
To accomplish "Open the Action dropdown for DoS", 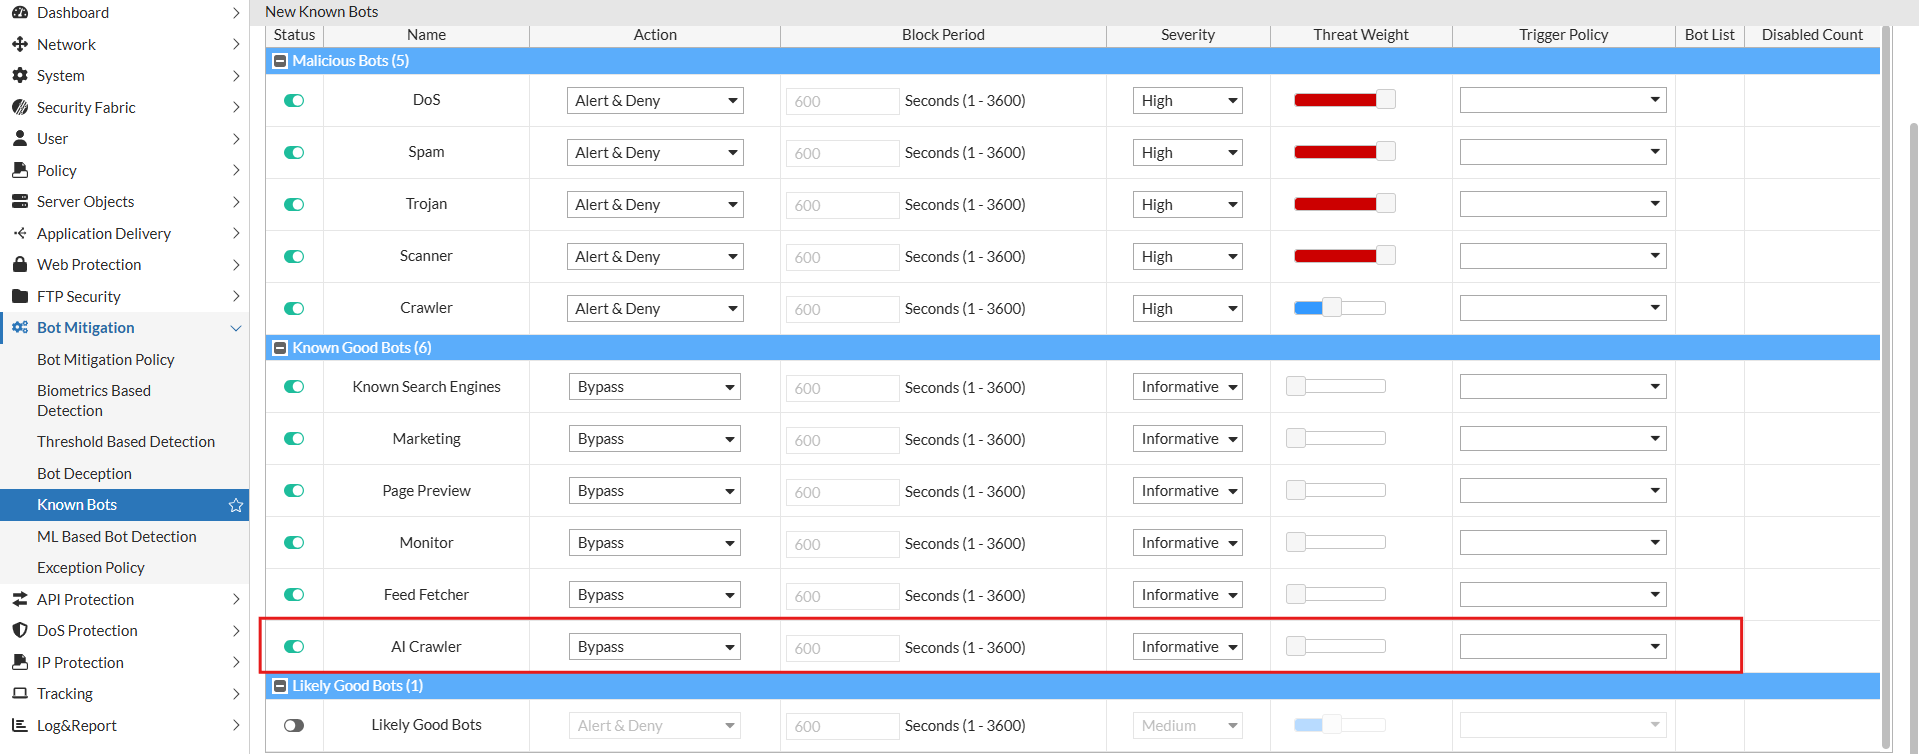I will pos(655,100).
